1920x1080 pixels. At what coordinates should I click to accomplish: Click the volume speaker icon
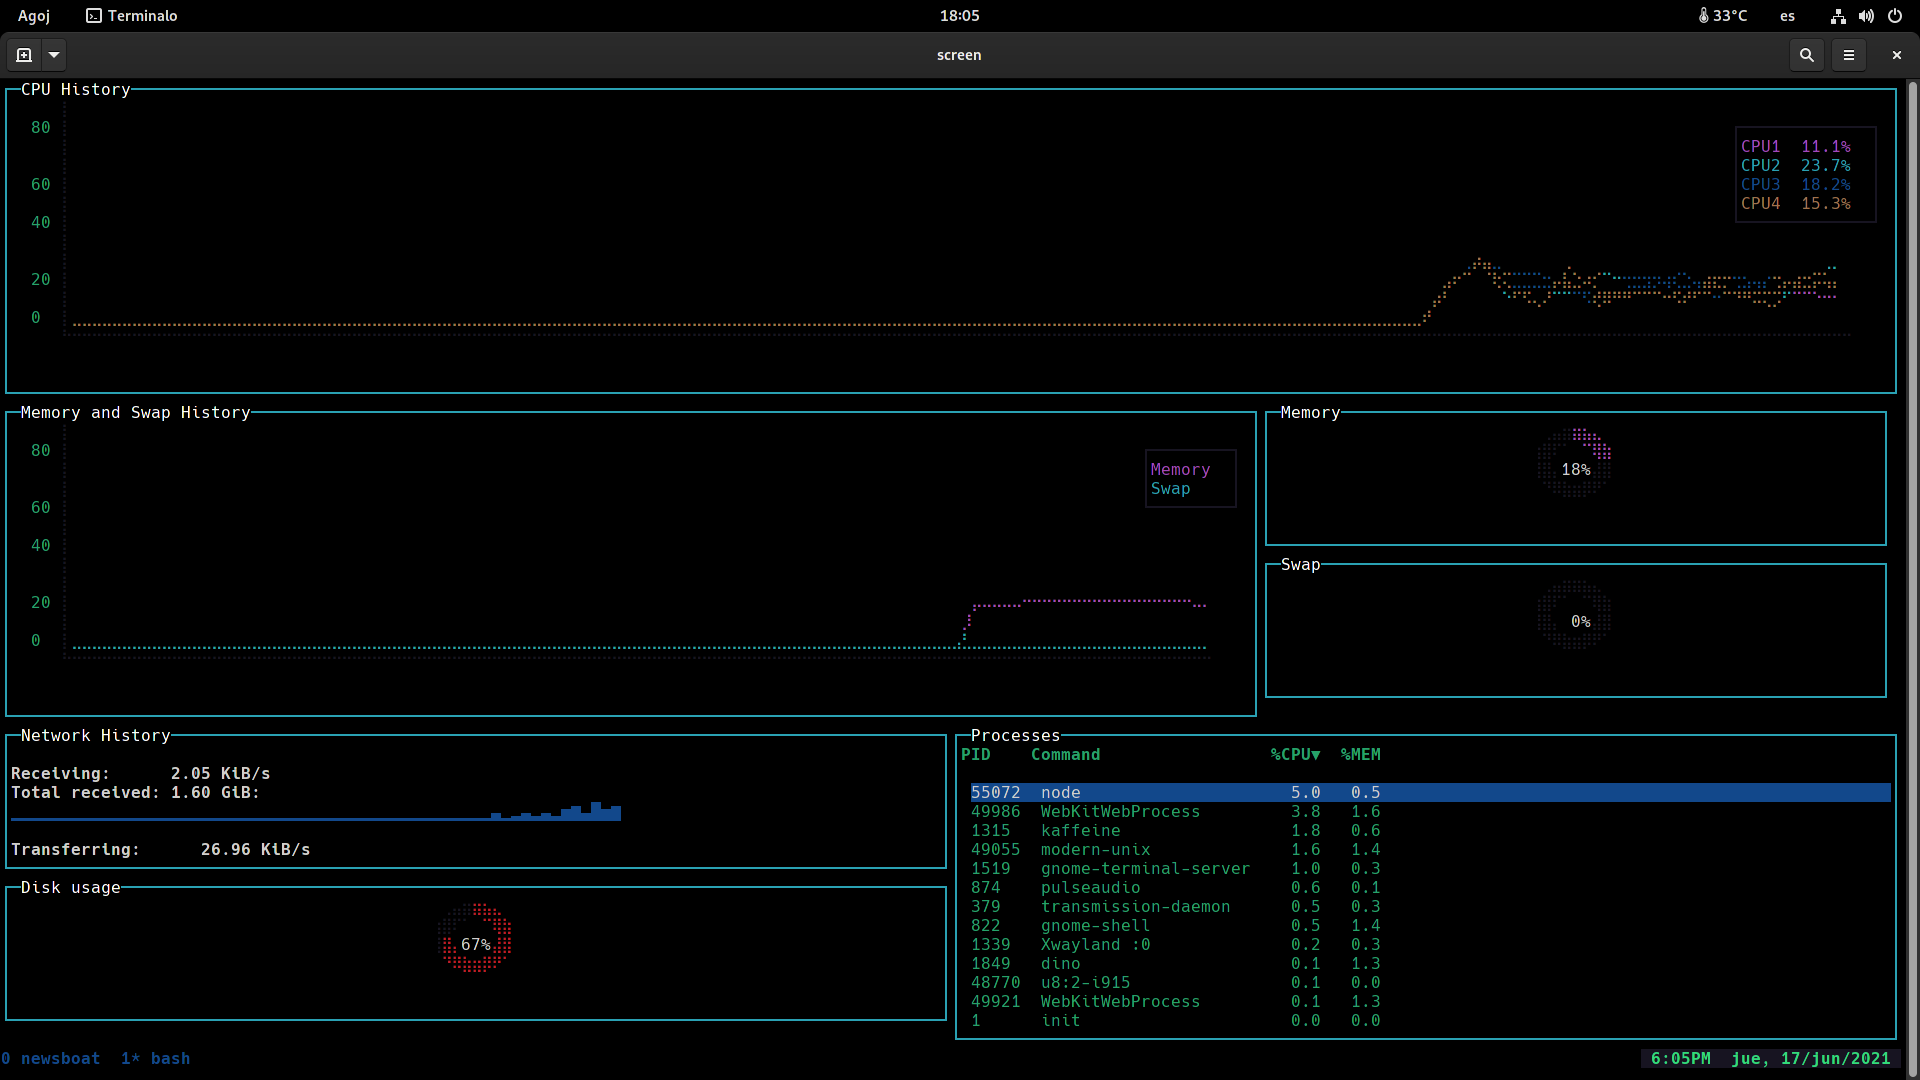click(1866, 15)
